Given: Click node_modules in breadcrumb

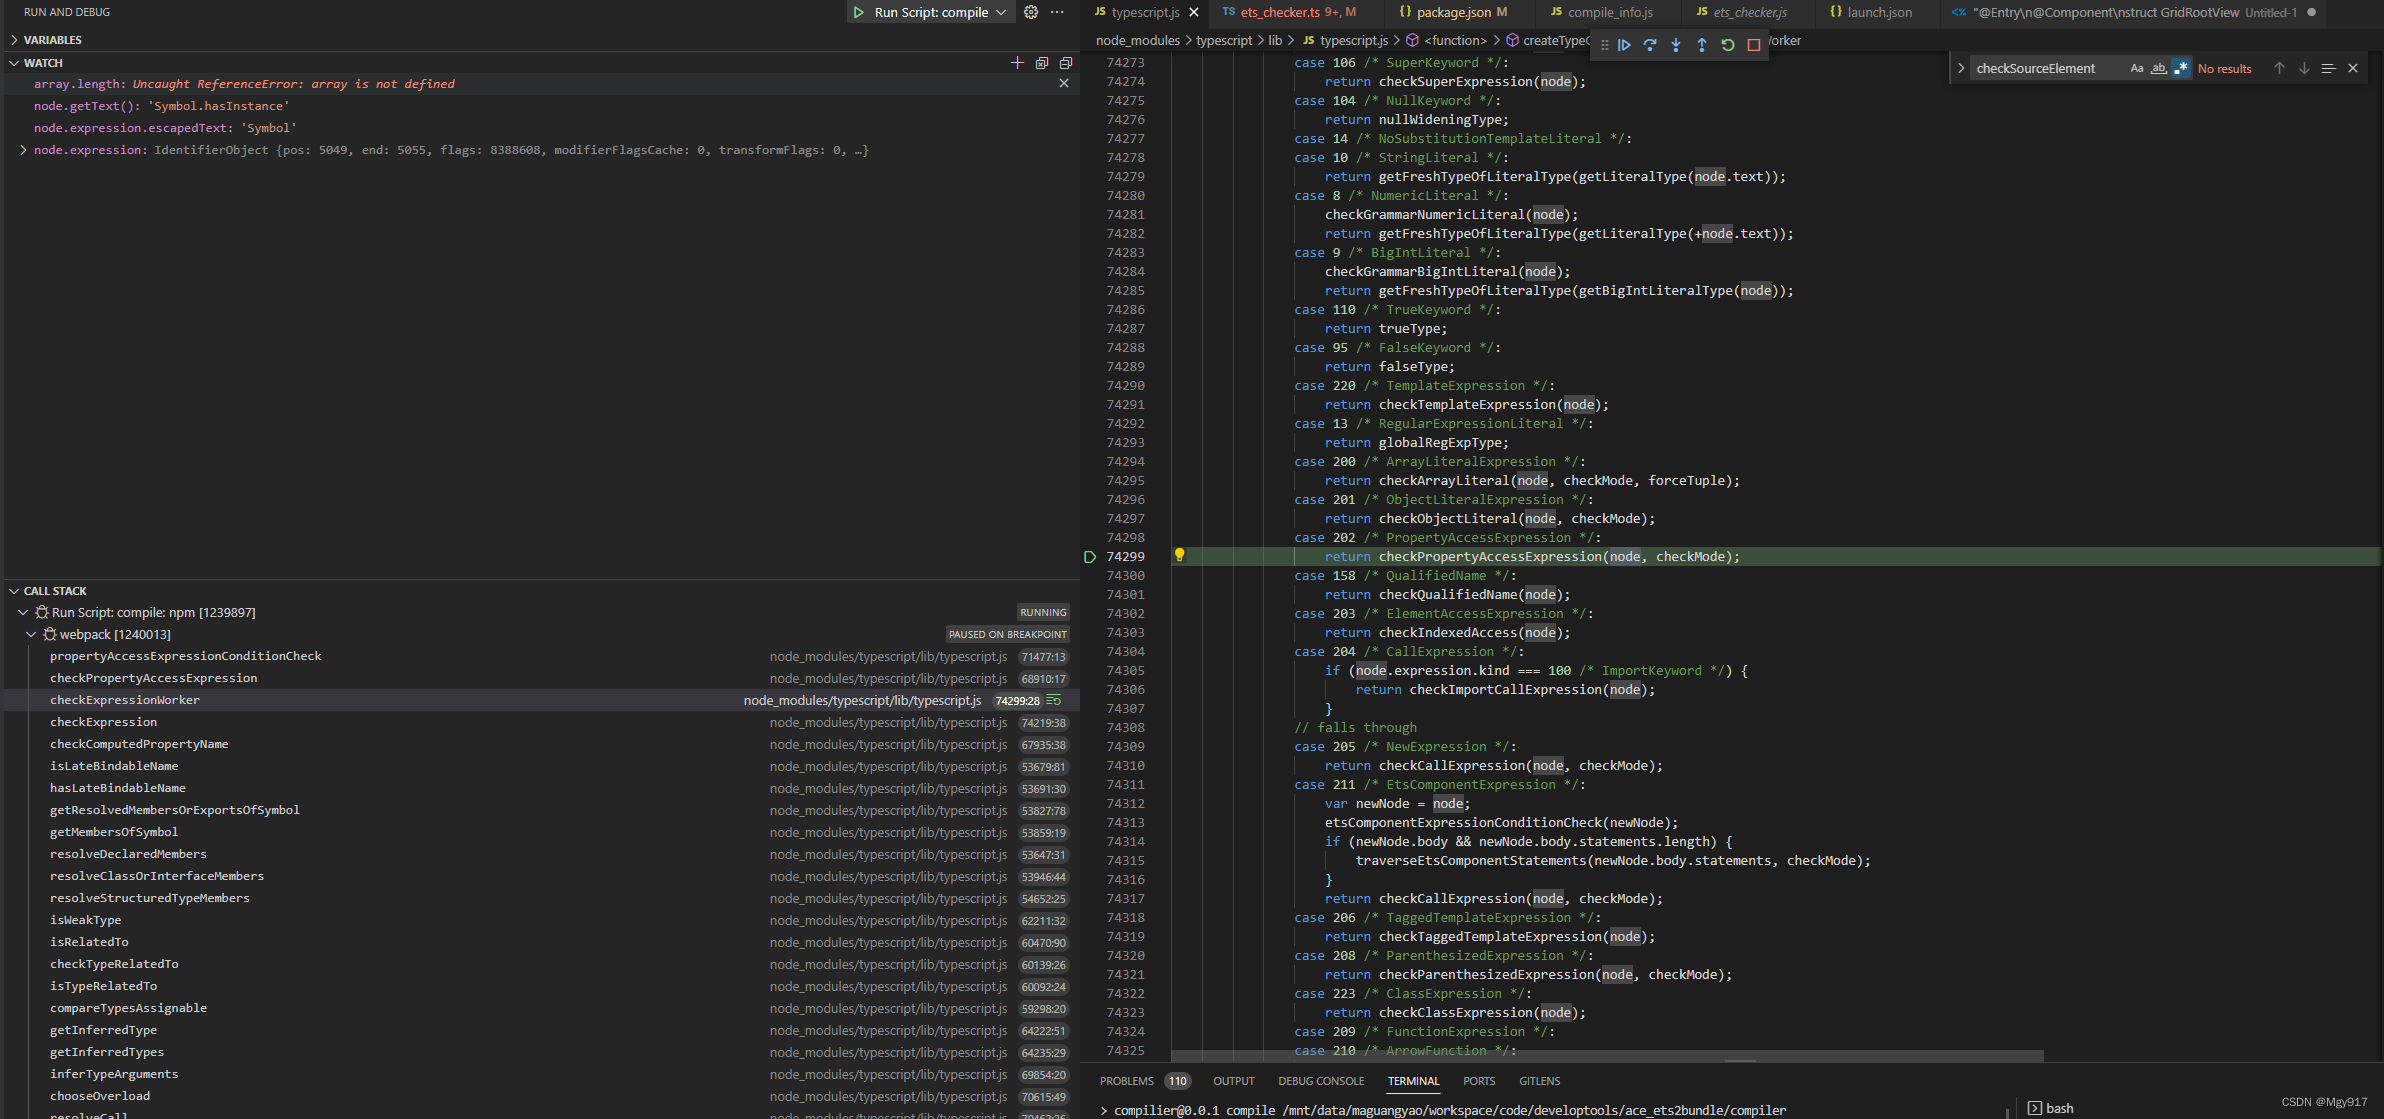Looking at the screenshot, I should point(1138,40).
